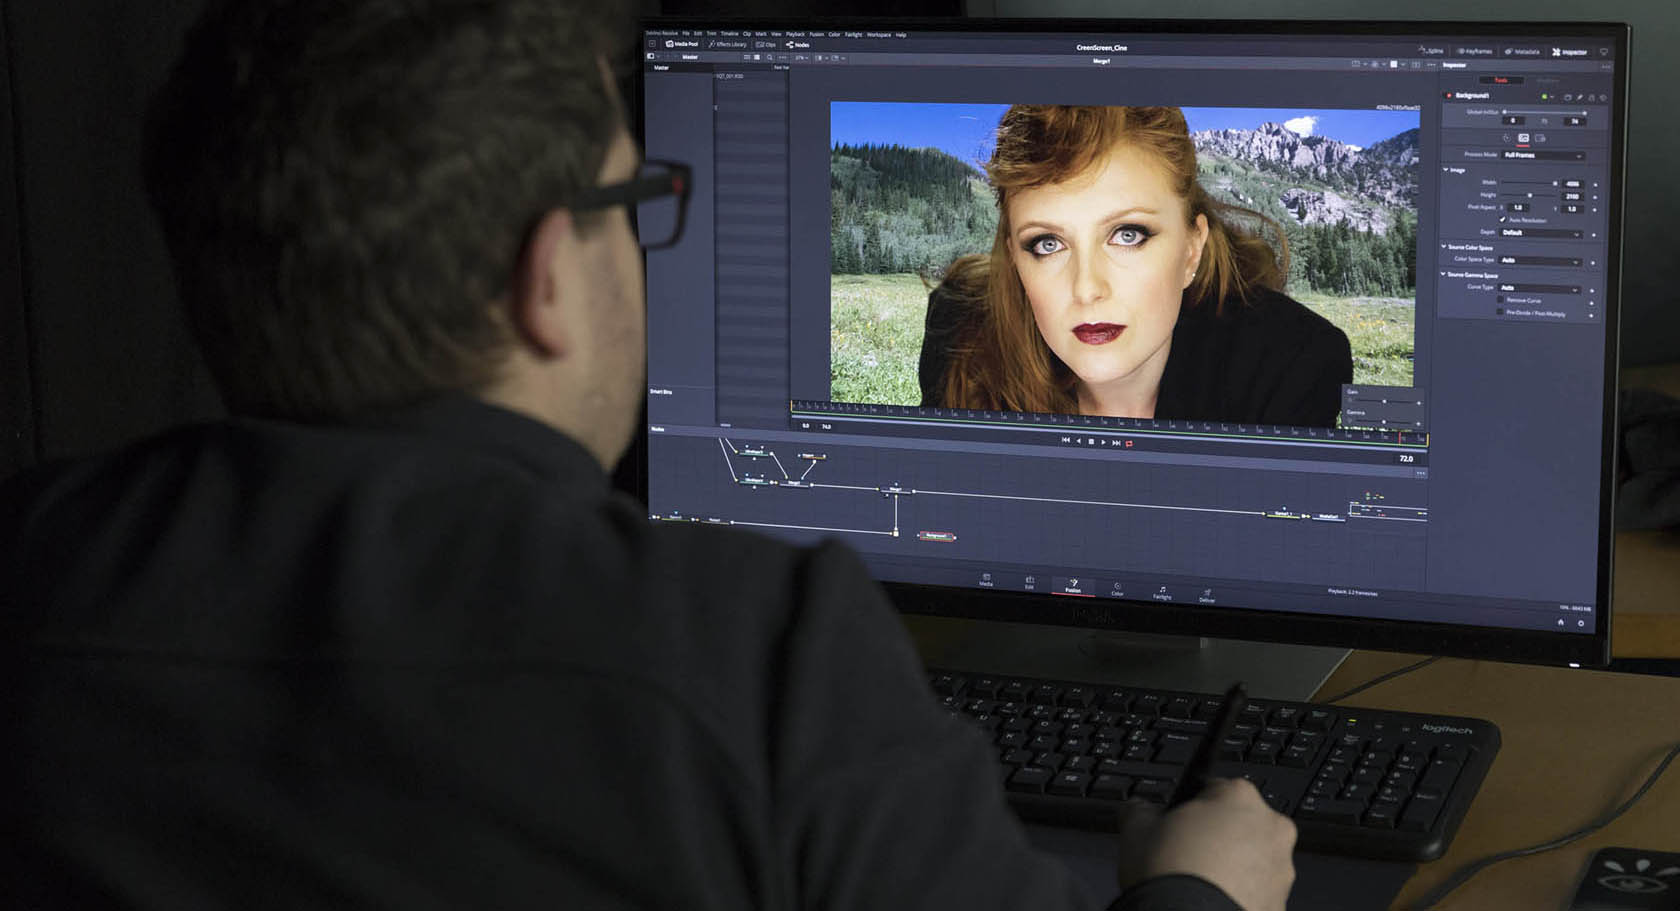Open the Effects Library panel
The height and width of the screenshot is (911, 1680).
[x=727, y=44]
